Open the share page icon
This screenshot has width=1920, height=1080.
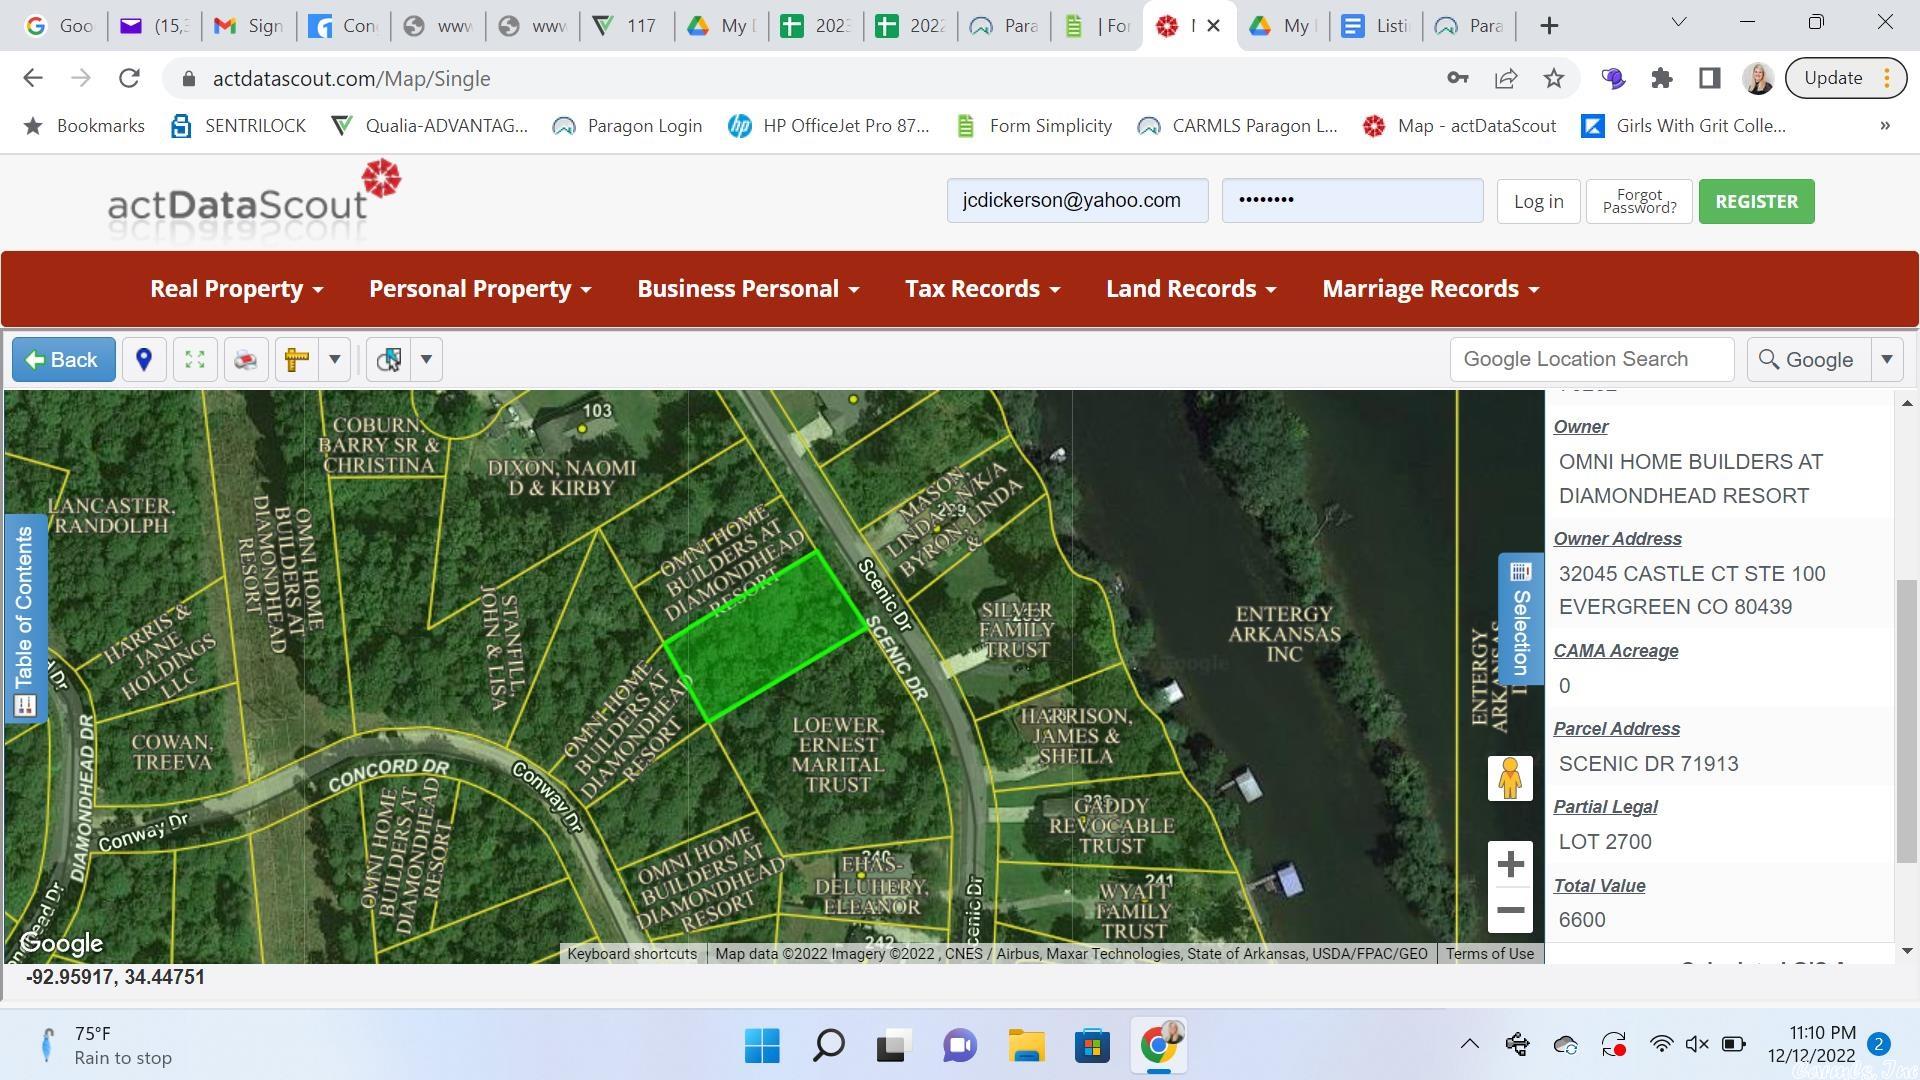[1506, 78]
